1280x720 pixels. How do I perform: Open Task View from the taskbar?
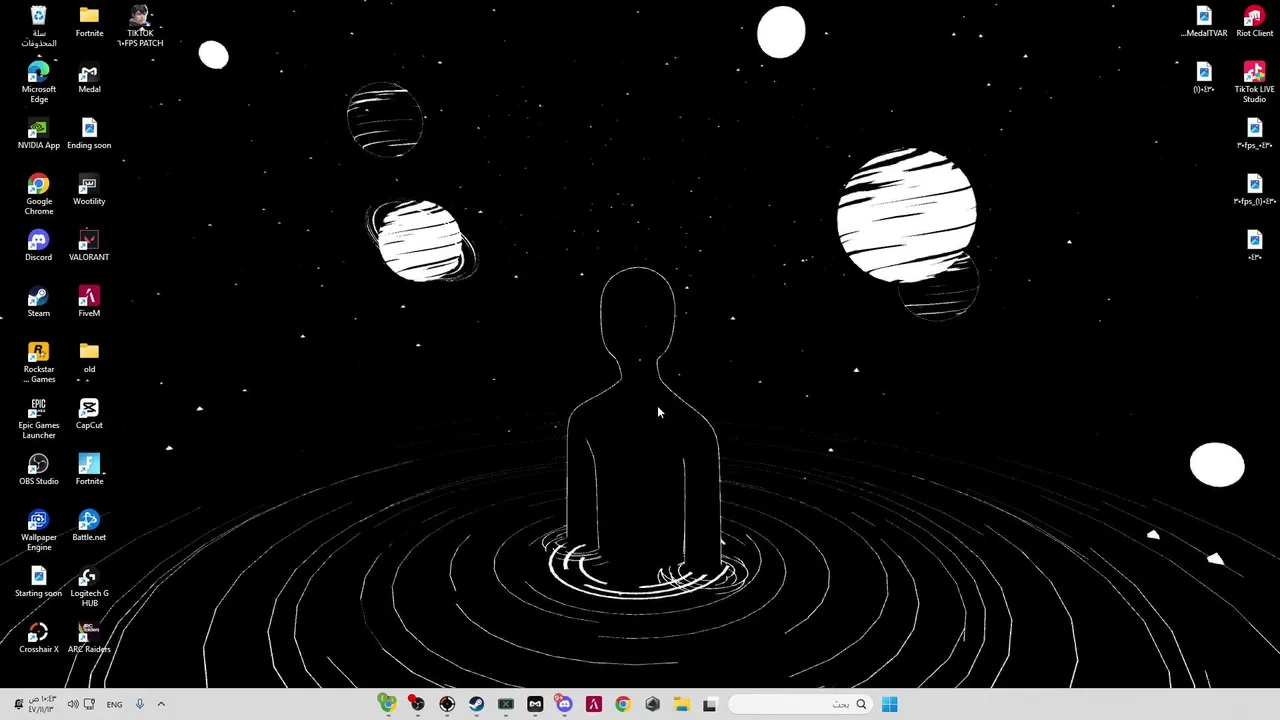click(710, 704)
